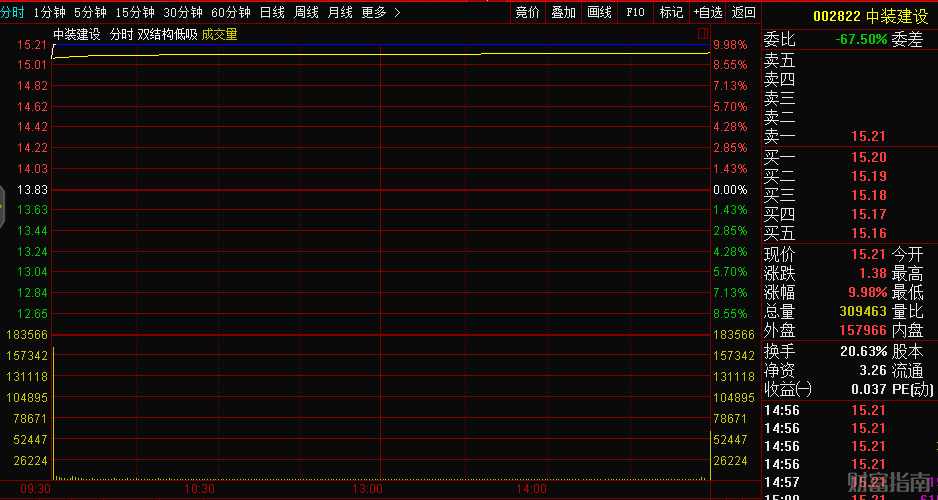Click the 12.65 price axis label
The width and height of the screenshot is (938, 500).
point(32,313)
